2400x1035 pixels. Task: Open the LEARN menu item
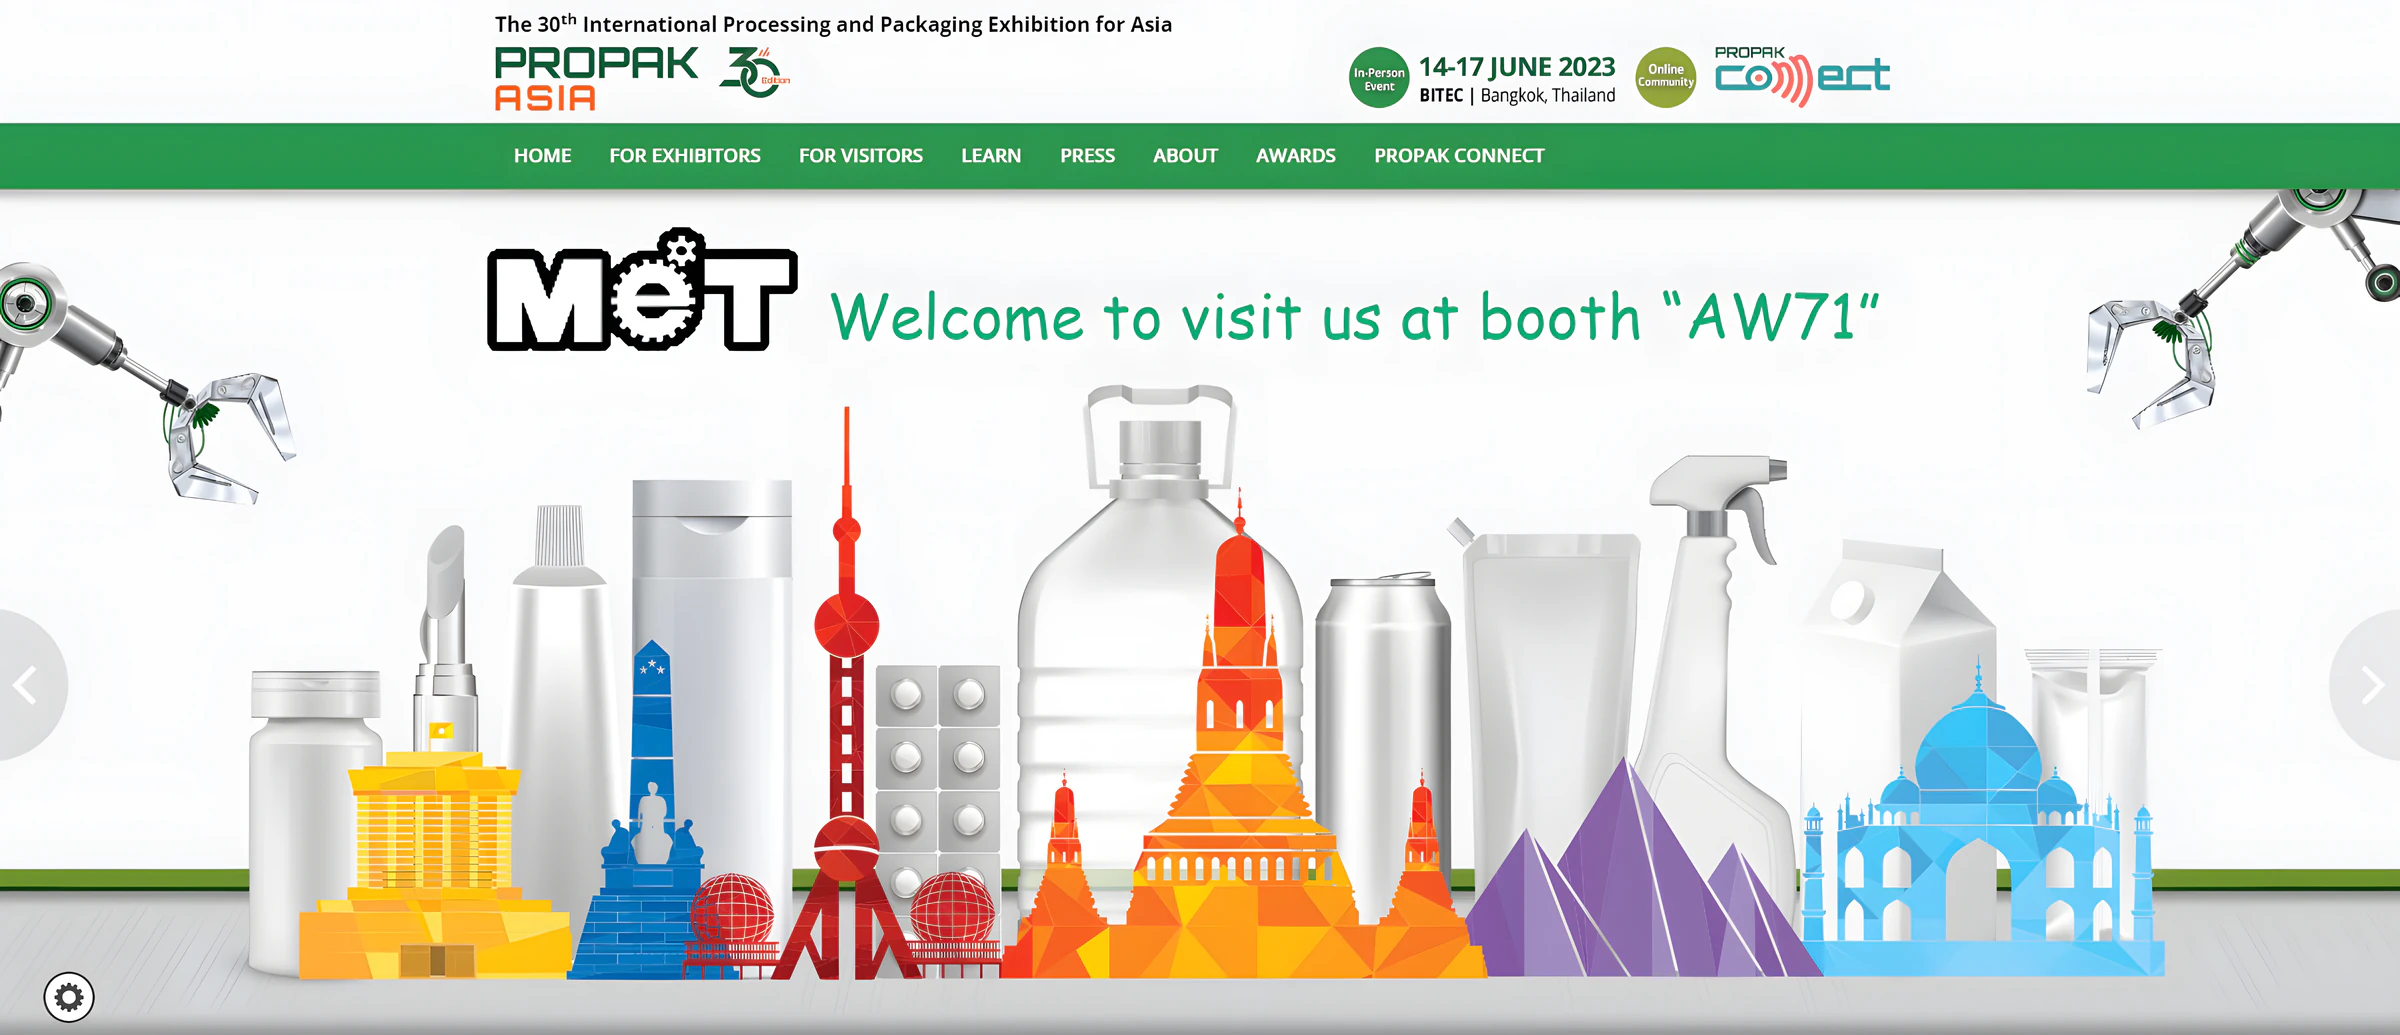[x=991, y=156]
